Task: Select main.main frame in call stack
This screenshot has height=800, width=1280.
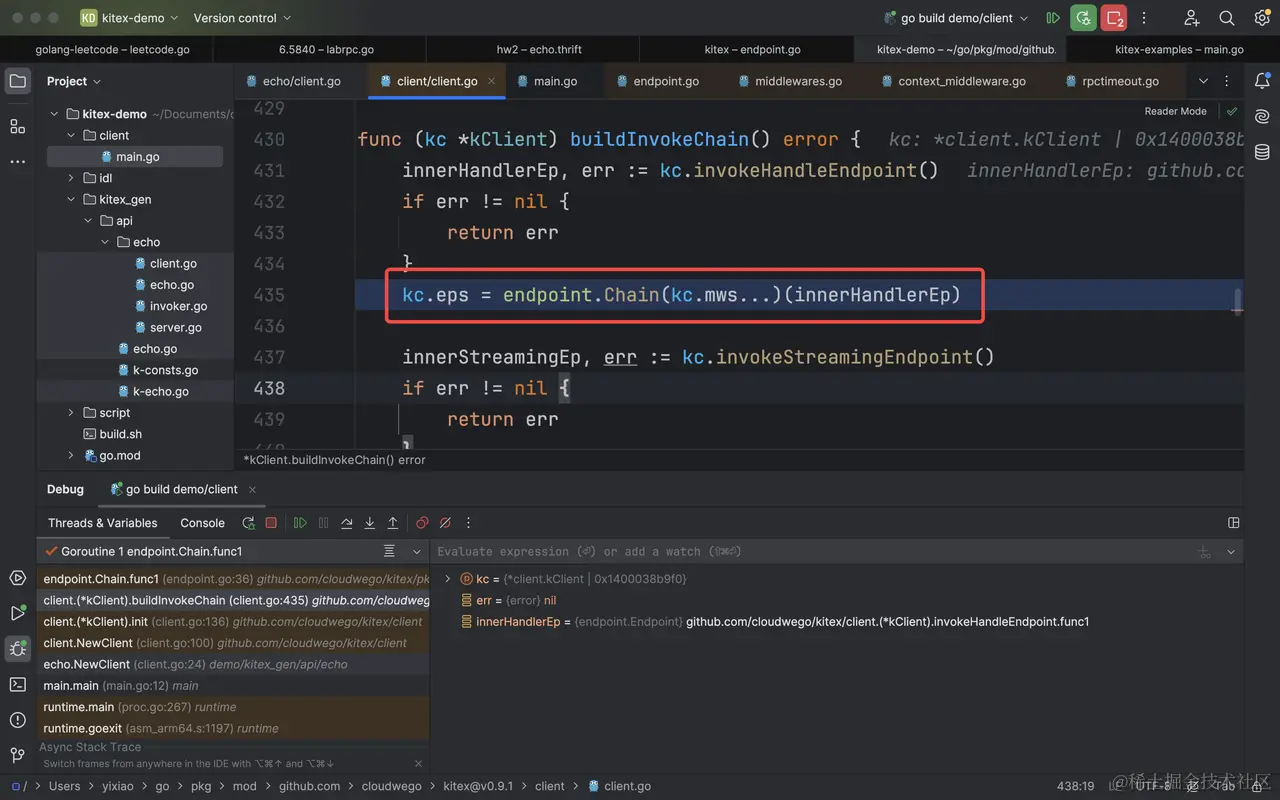Action: tap(235, 686)
